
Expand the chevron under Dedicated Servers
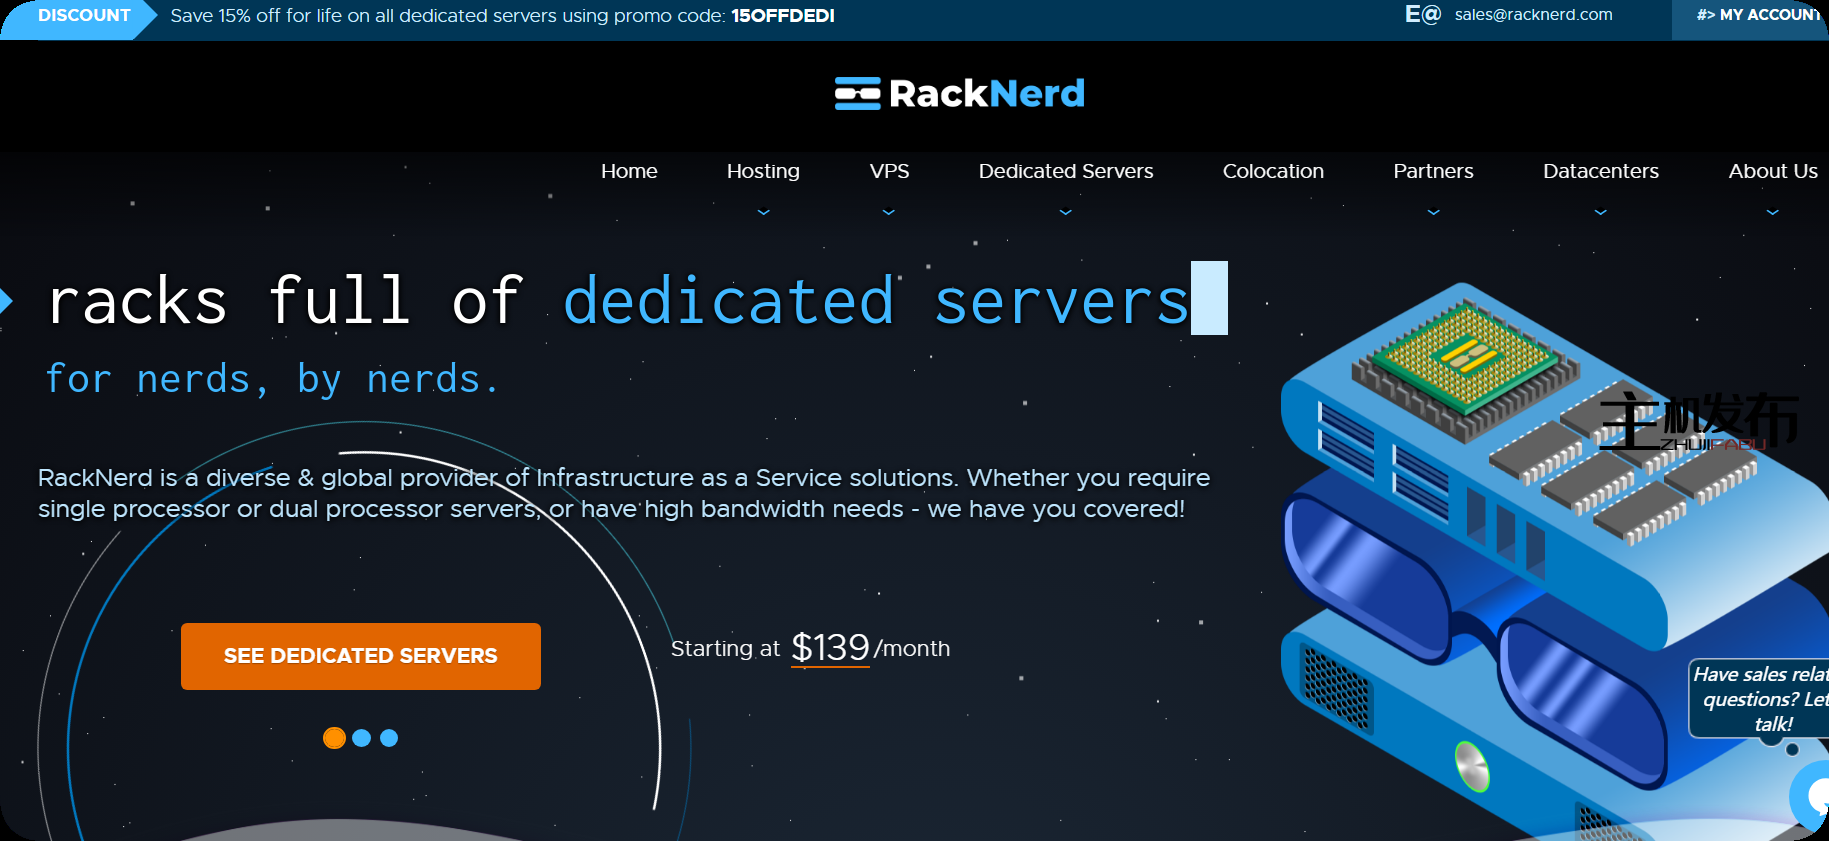tap(1066, 212)
